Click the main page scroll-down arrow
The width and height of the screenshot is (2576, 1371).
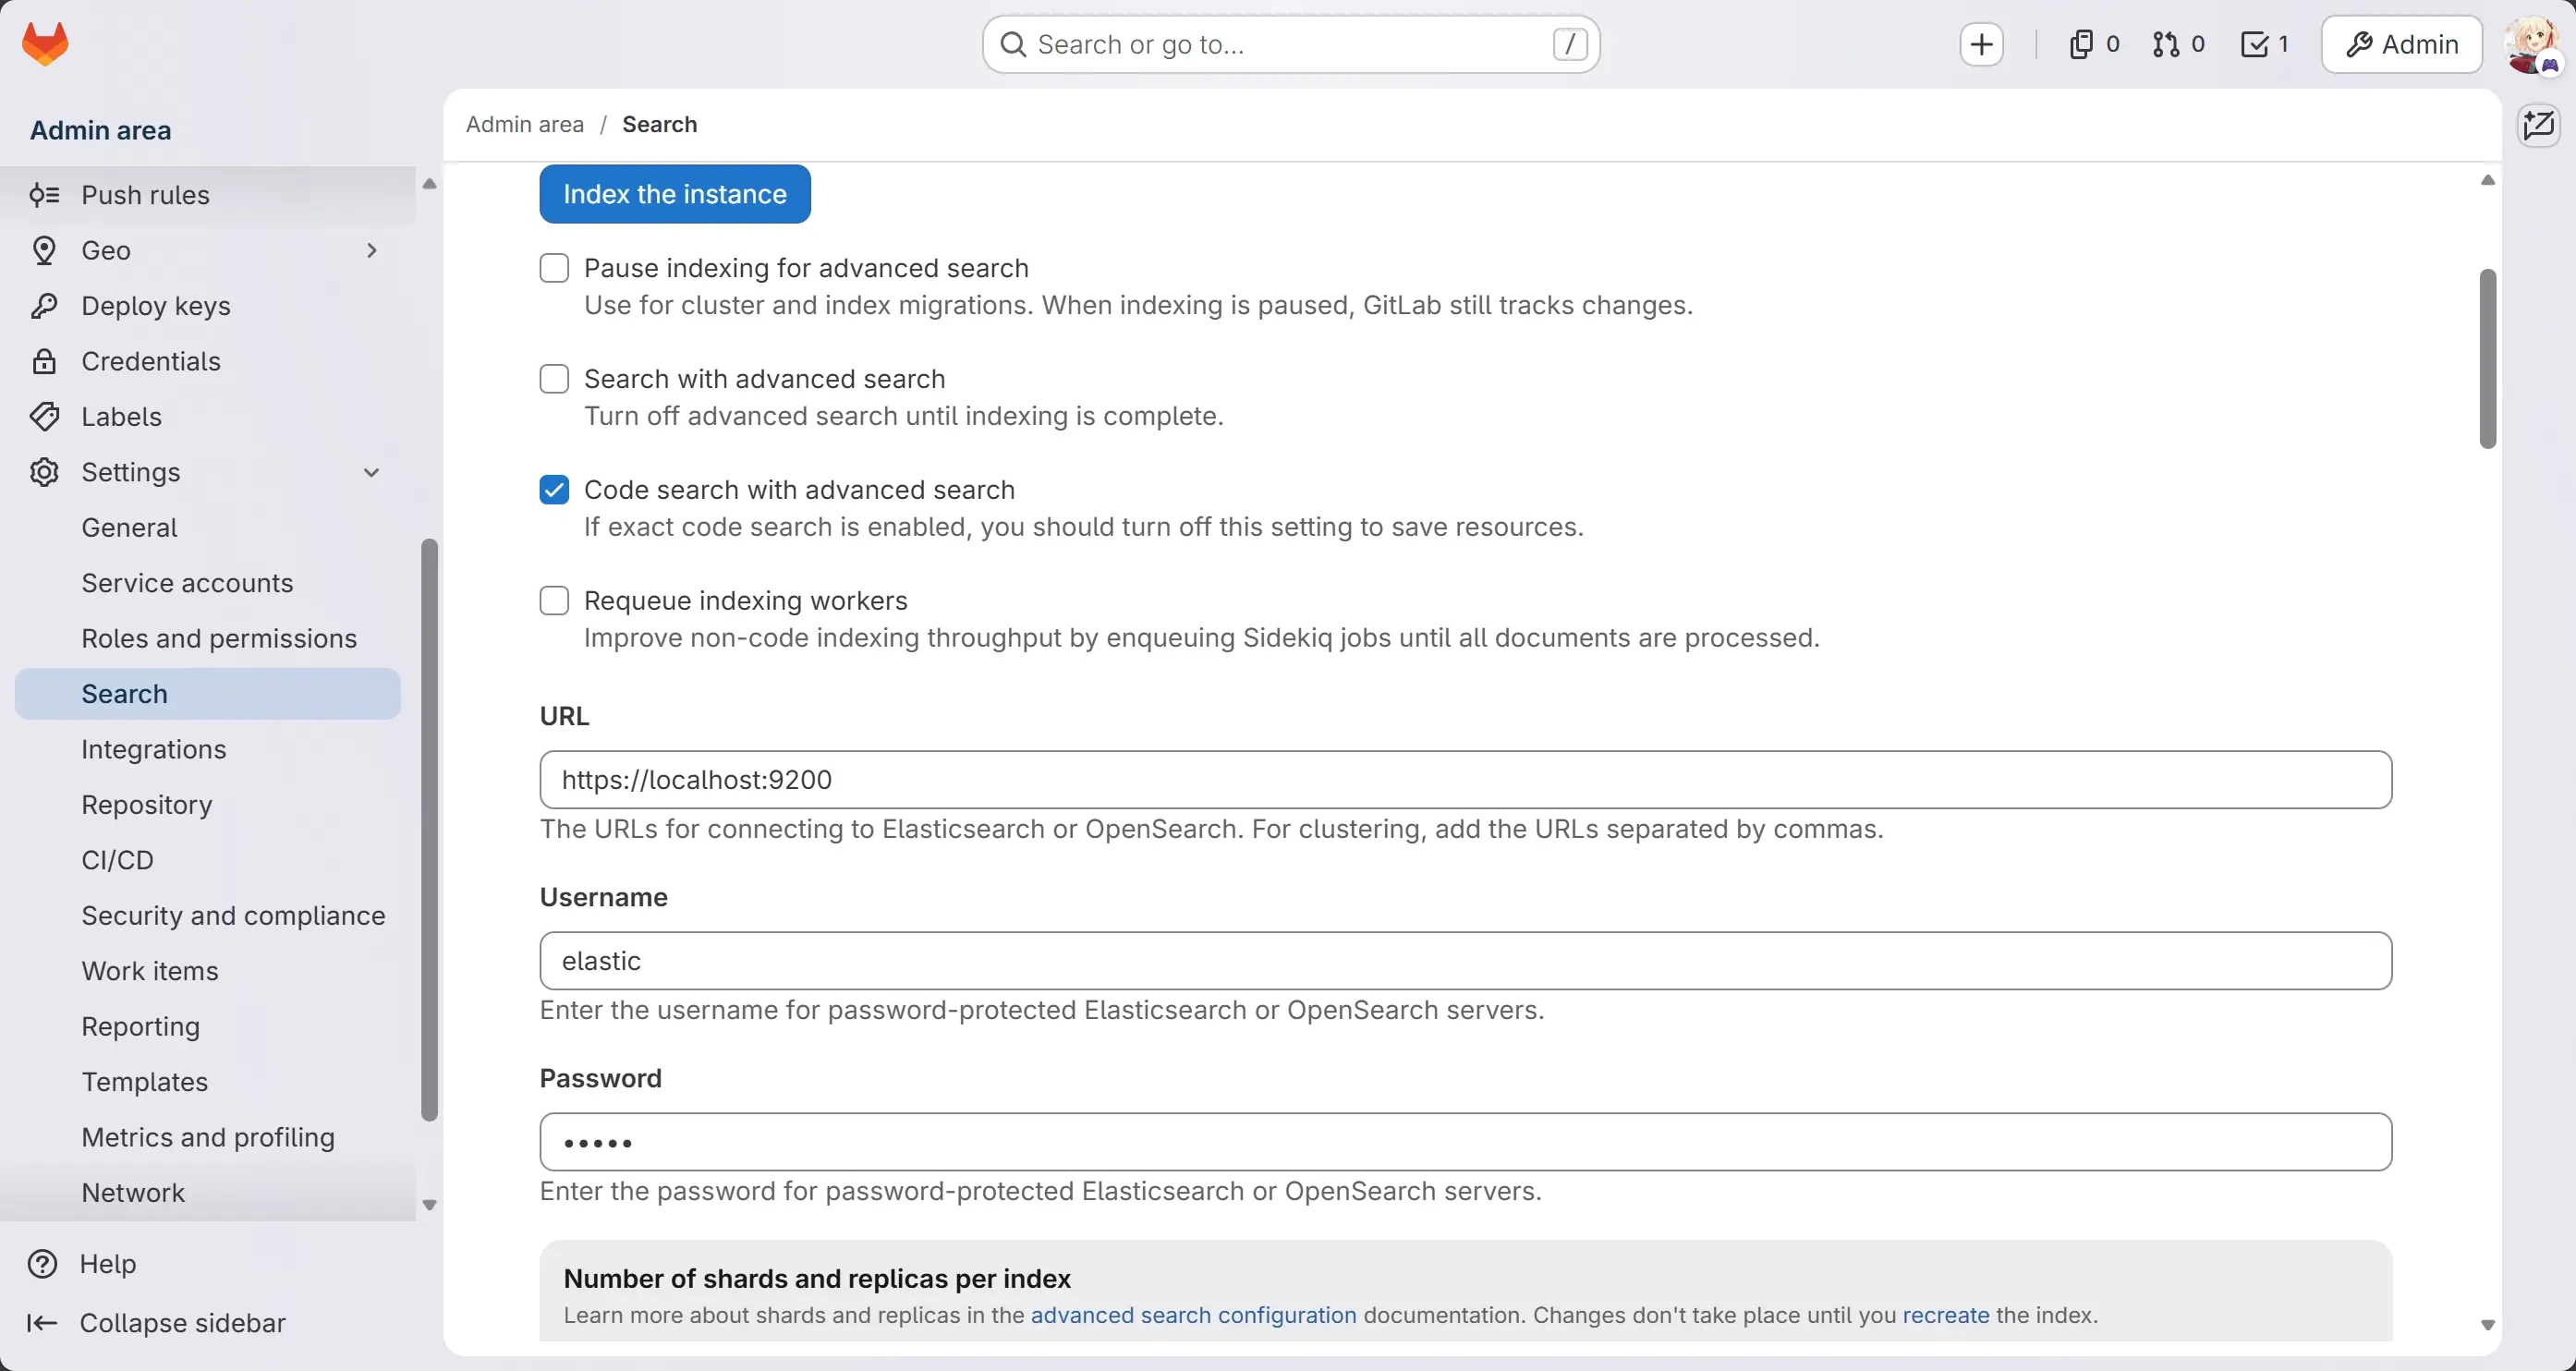click(2488, 1325)
